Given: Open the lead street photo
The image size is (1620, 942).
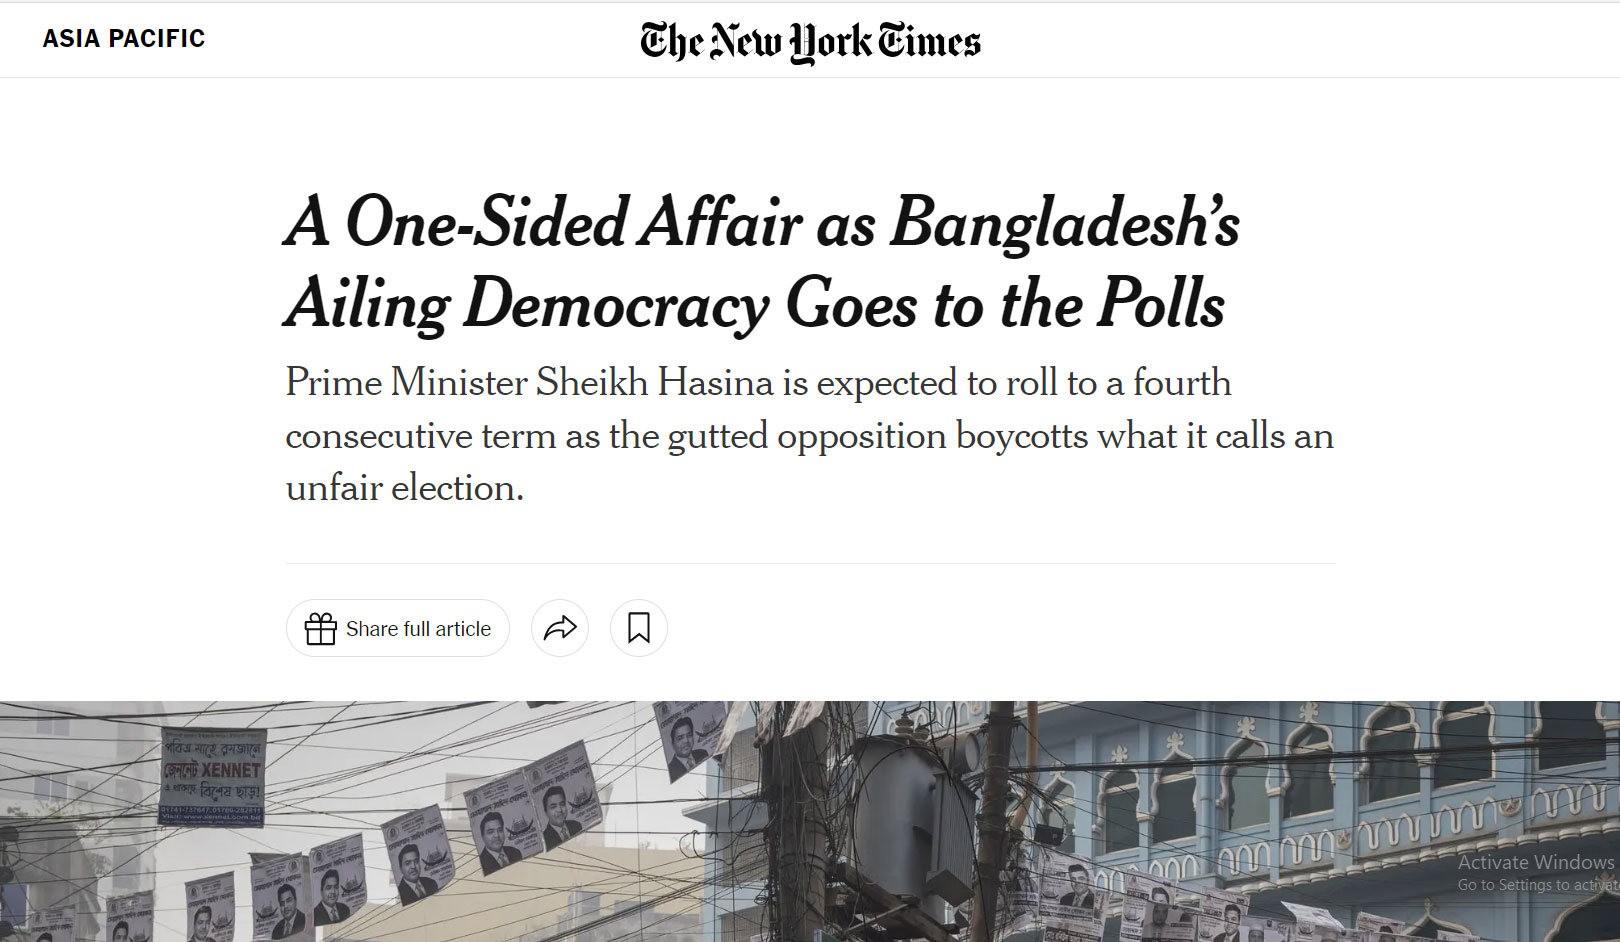Looking at the screenshot, I should coord(810,821).
